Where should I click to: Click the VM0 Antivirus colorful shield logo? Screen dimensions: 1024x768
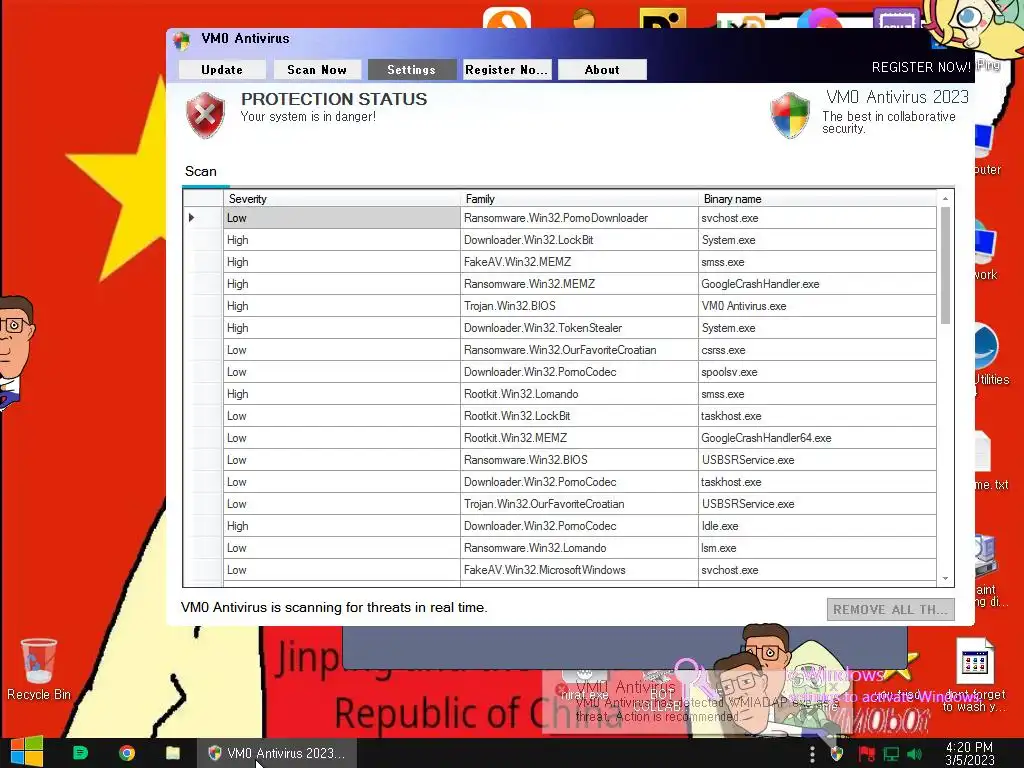[790, 115]
